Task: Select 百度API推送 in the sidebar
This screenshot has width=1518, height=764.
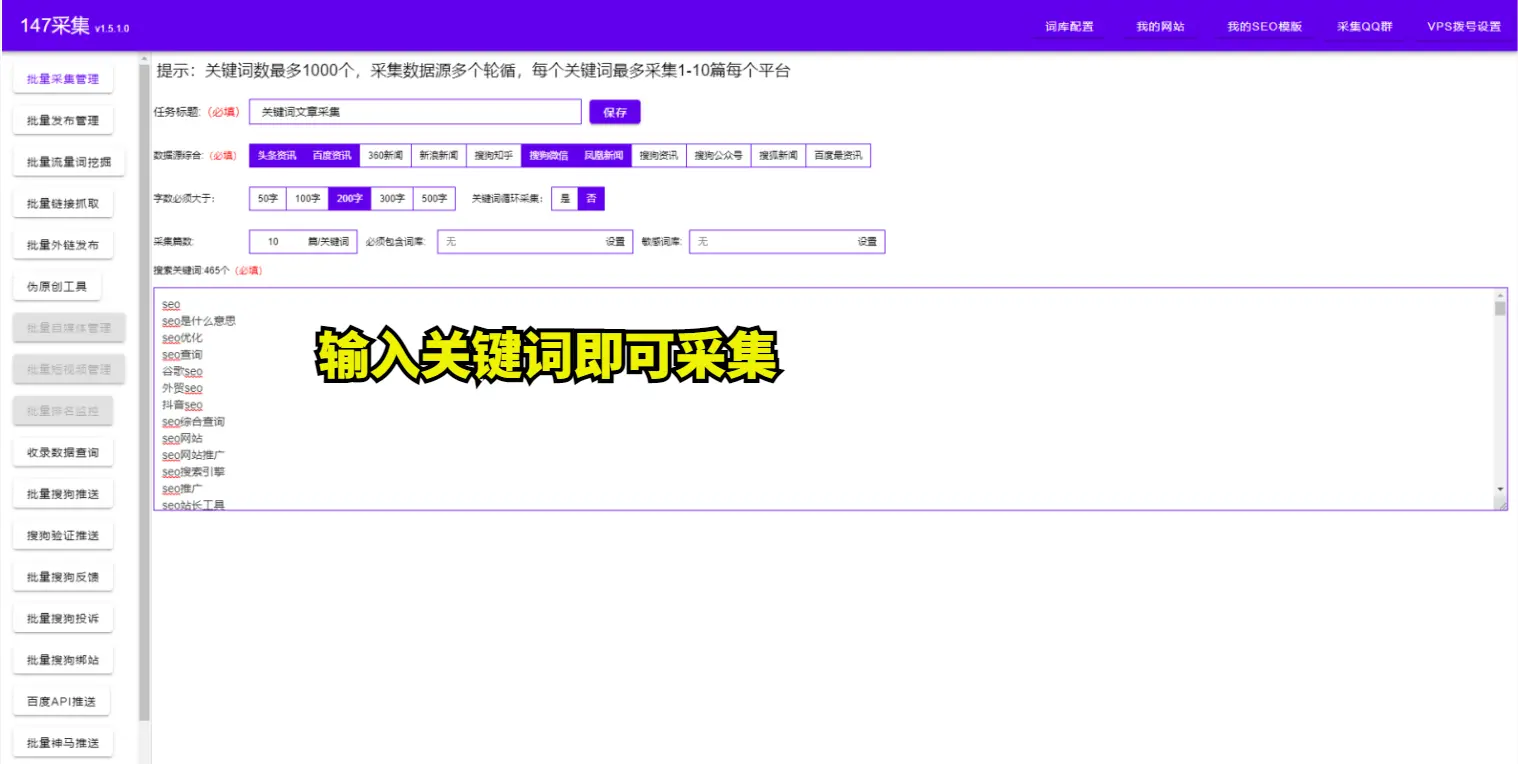Action: tap(61, 702)
